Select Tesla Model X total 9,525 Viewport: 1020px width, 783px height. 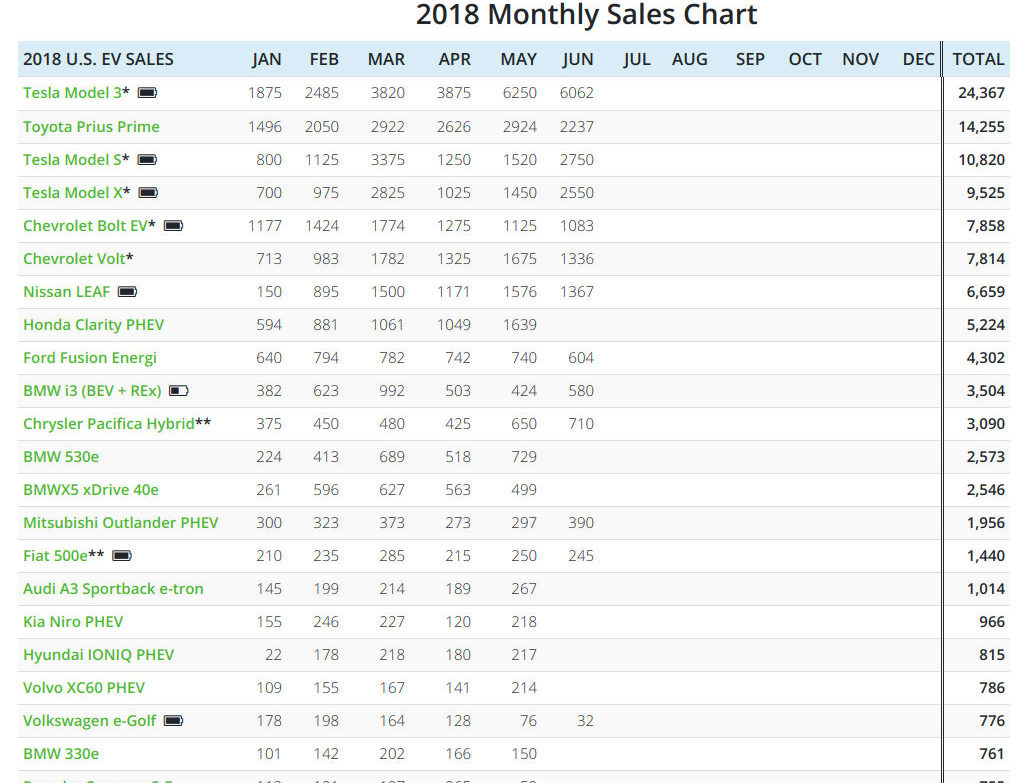pyautogui.click(x=986, y=192)
